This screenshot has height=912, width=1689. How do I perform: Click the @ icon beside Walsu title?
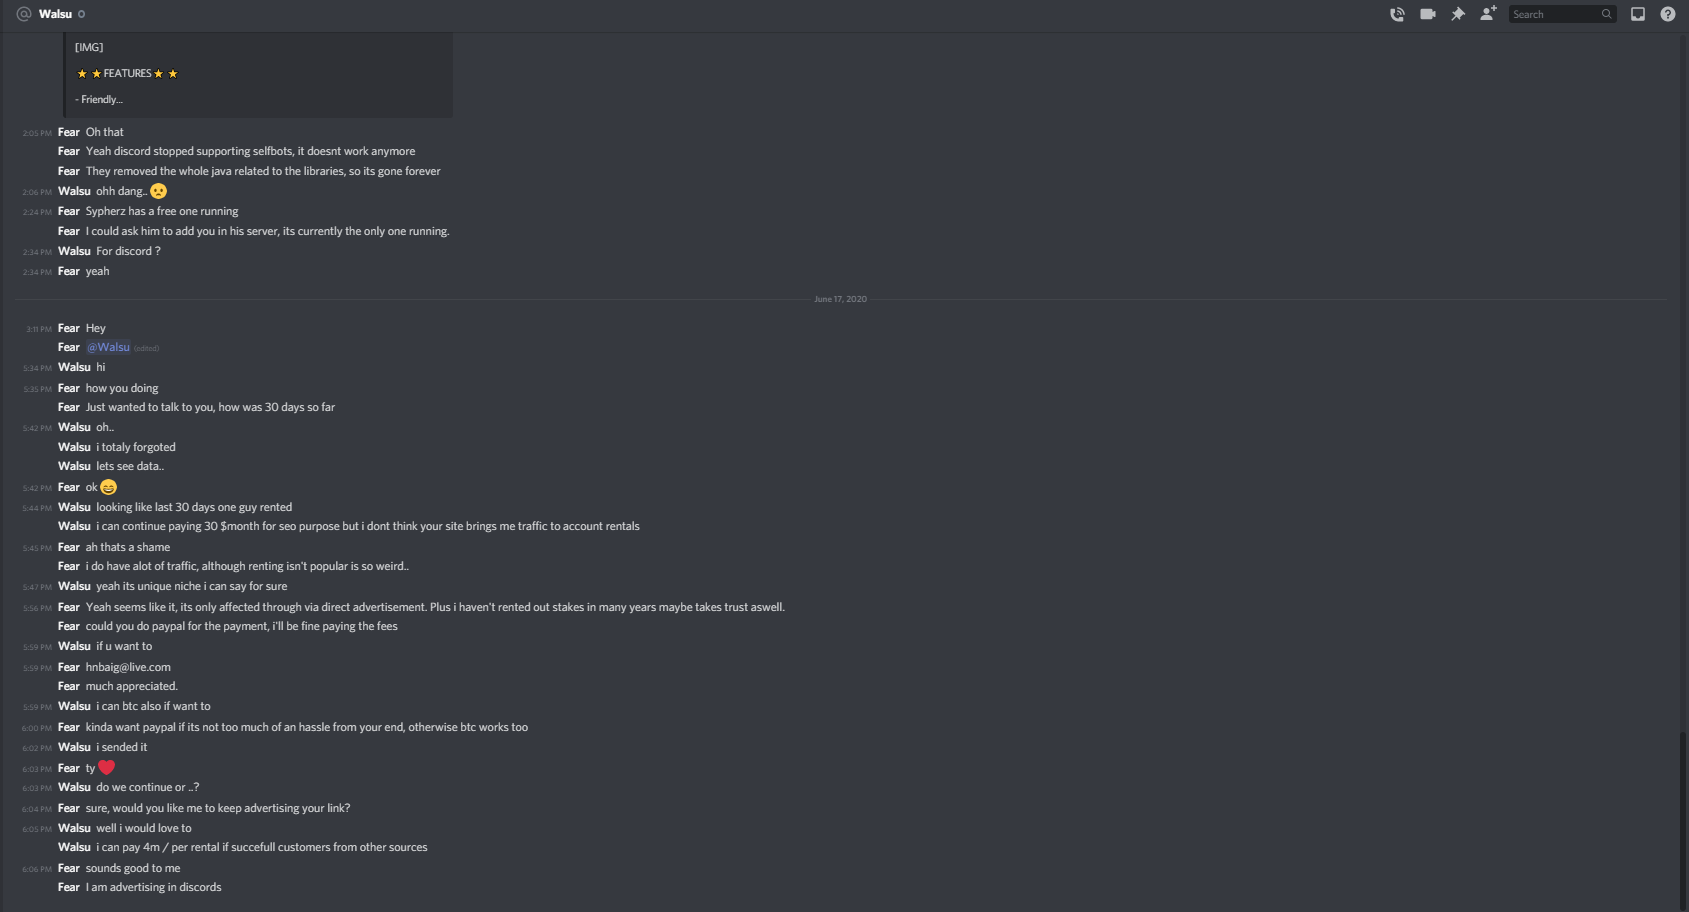click(x=24, y=14)
